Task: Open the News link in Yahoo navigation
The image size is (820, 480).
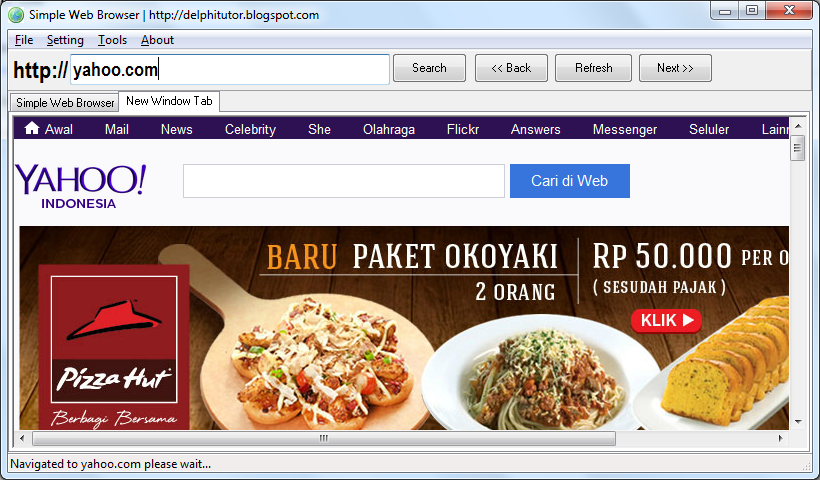Action: 177,129
